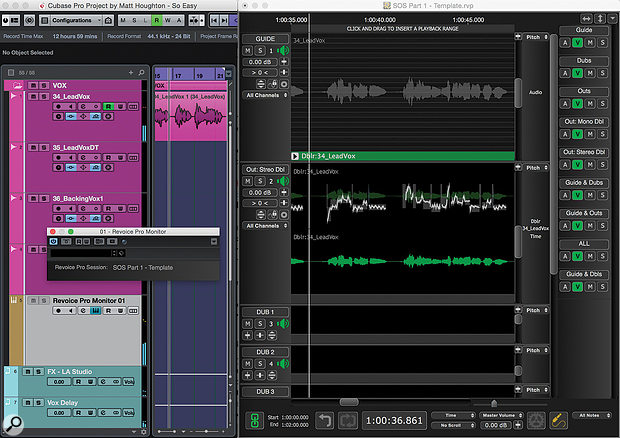Viewport: 620px width, 438px height.
Task: Select the 36_BackingVox1 track
Action: (x=78, y=198)
